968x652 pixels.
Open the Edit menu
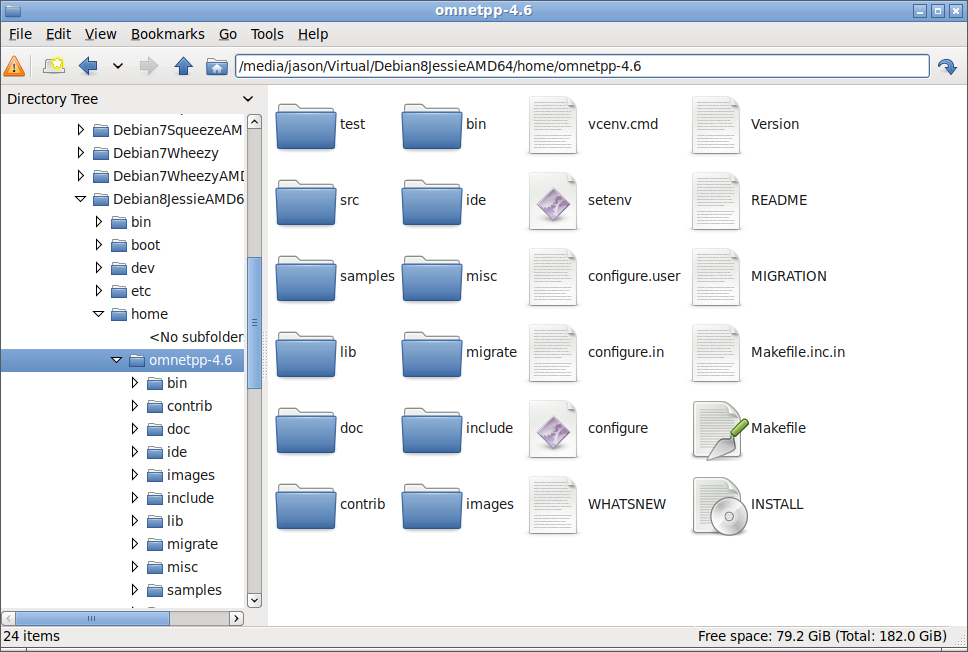coord(58,34)
